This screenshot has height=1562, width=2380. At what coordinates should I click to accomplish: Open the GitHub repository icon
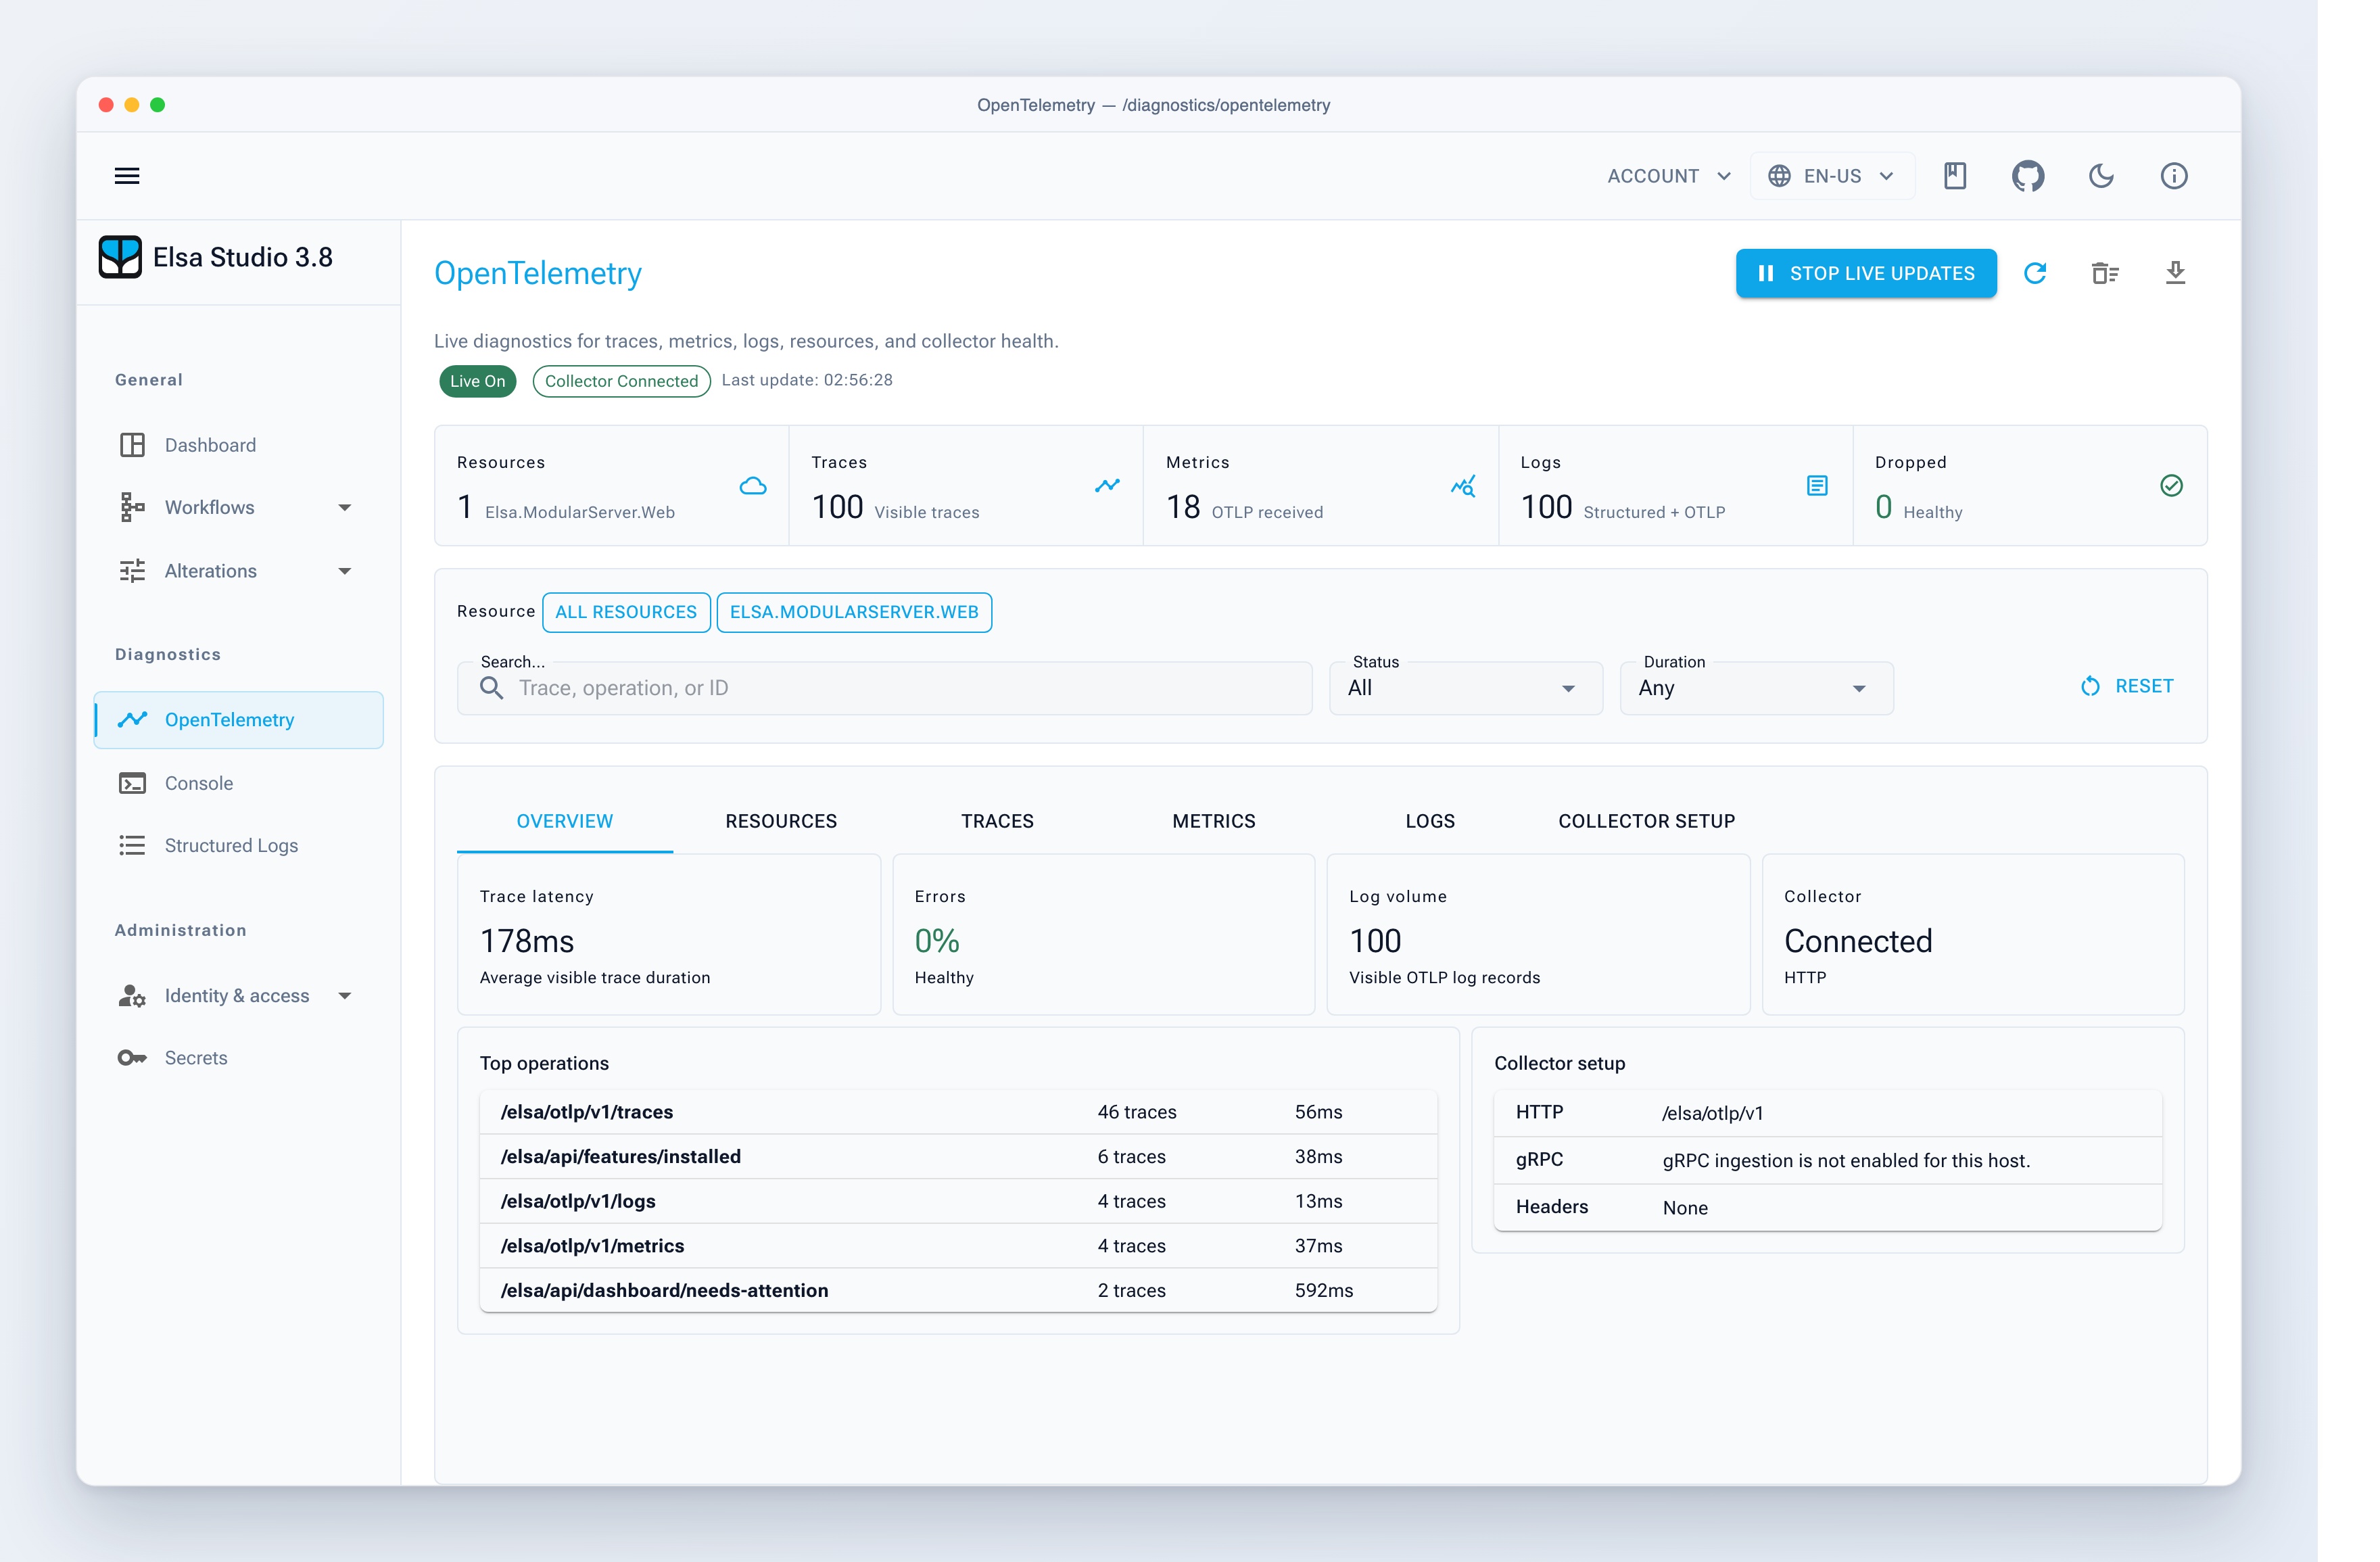pyautogui.click(x=2028, y=176)
